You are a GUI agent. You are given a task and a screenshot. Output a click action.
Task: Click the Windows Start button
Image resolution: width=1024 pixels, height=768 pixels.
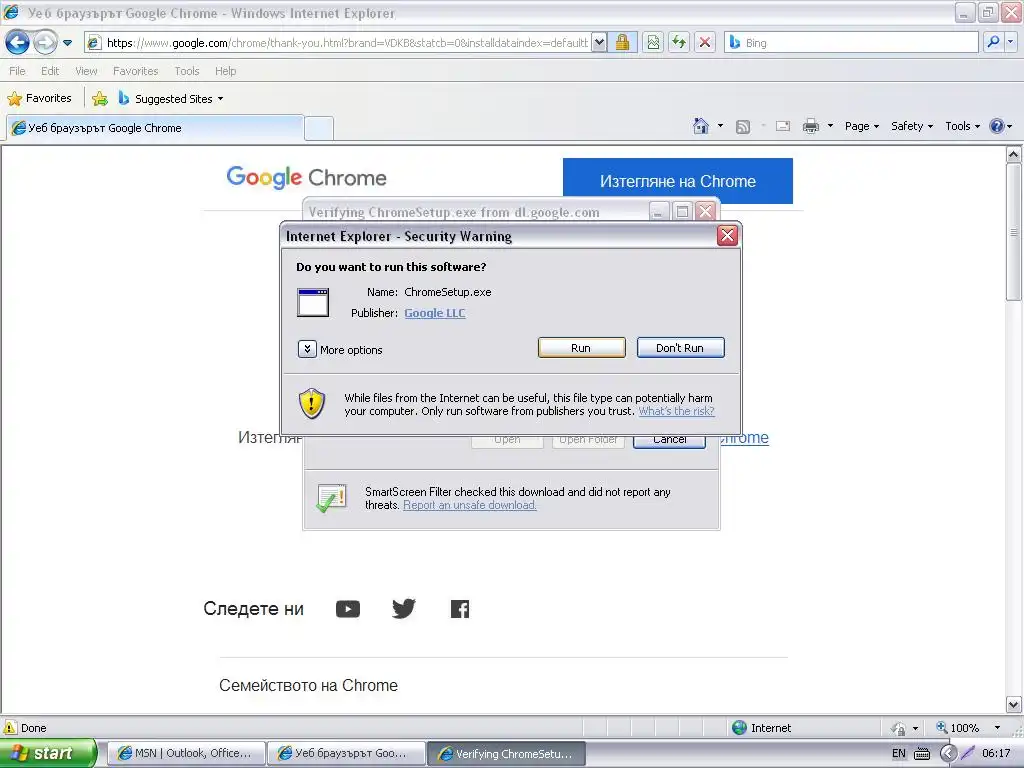(x=48, y=753)
